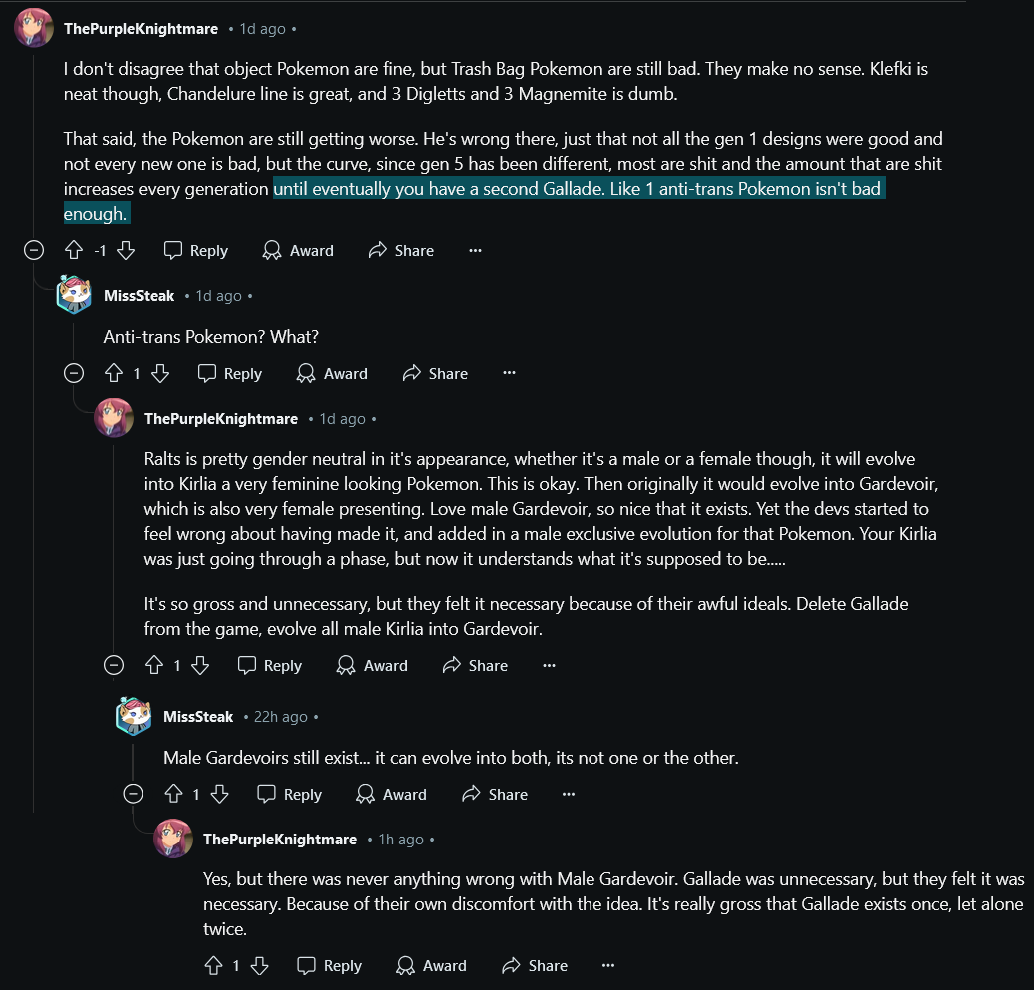Upvote MissSteak's "Anti-trans Pokemon? What?" comment
Image resolution: width=1034 pixels, height=990 pixels.
[114, 373]
